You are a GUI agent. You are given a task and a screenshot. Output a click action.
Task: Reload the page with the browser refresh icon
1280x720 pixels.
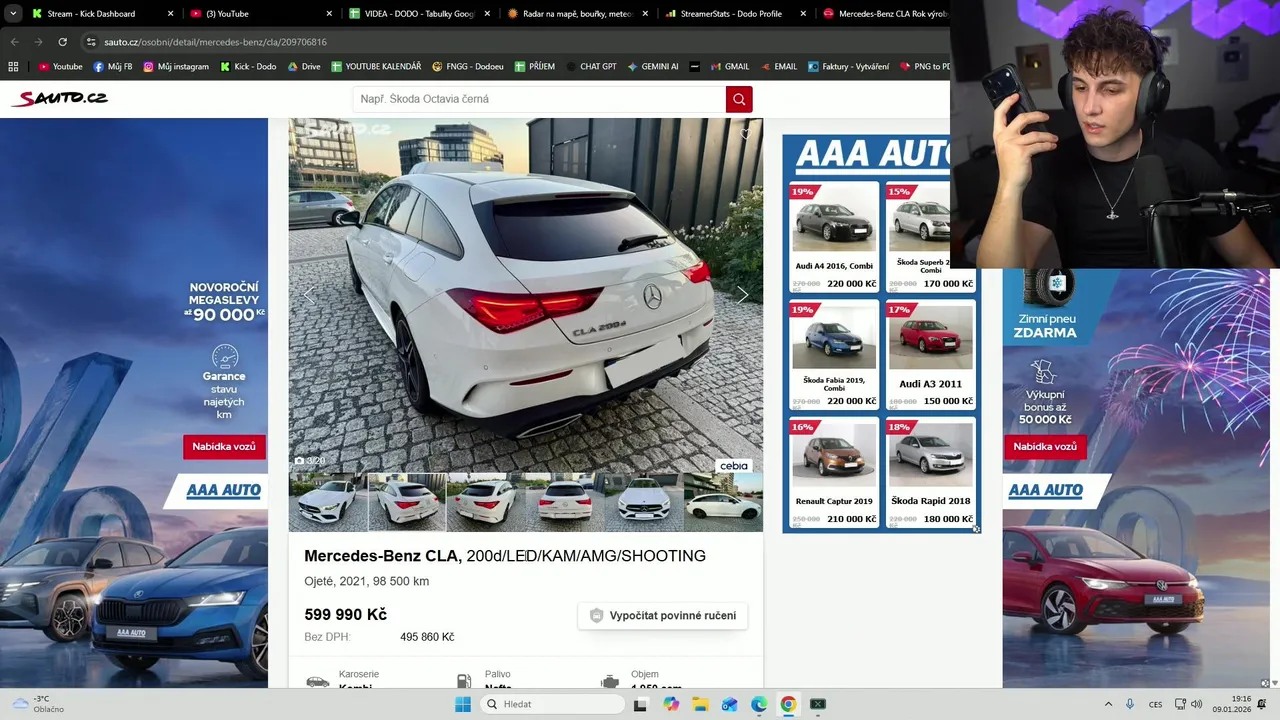[62, 42]
